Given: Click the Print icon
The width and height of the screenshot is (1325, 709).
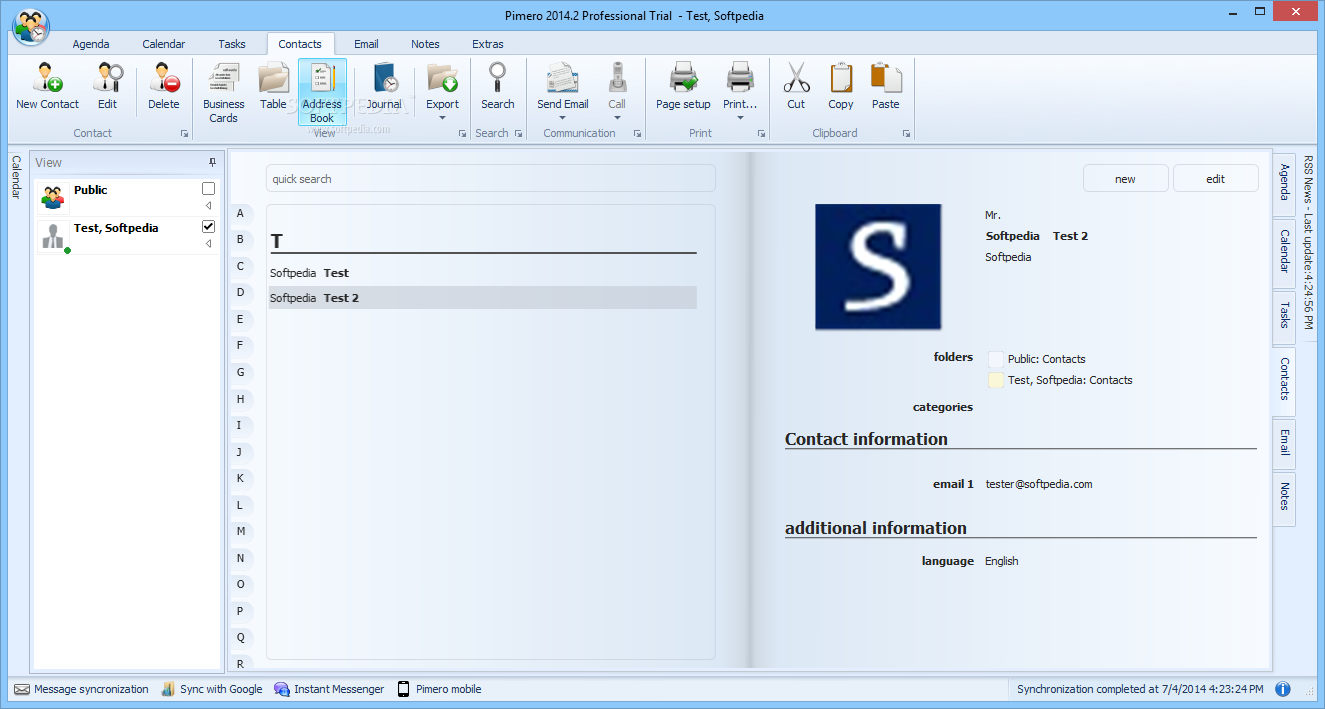Looking at the screenshot, I should [x=740, y=78].
